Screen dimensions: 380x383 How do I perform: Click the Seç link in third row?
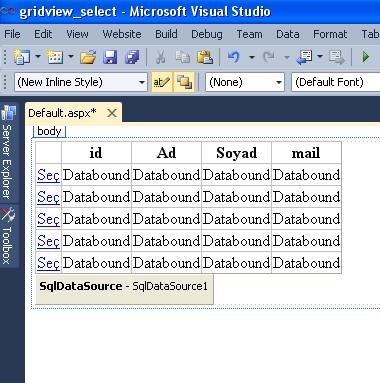point(48,219)
